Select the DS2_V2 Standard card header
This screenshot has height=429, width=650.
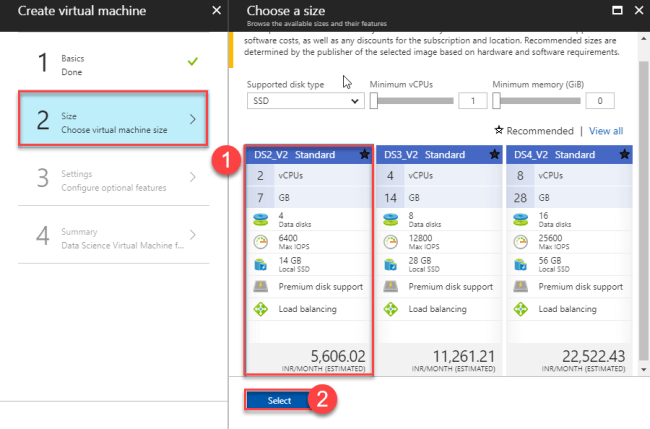pyautogui.click(x=309, y=155)
